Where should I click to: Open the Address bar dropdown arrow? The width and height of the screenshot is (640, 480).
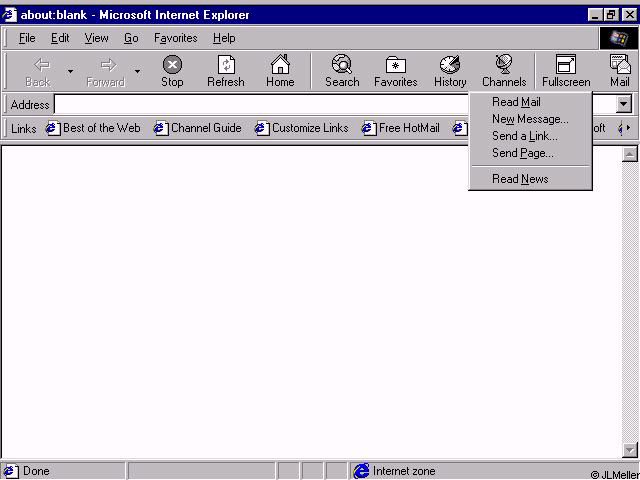623,104
